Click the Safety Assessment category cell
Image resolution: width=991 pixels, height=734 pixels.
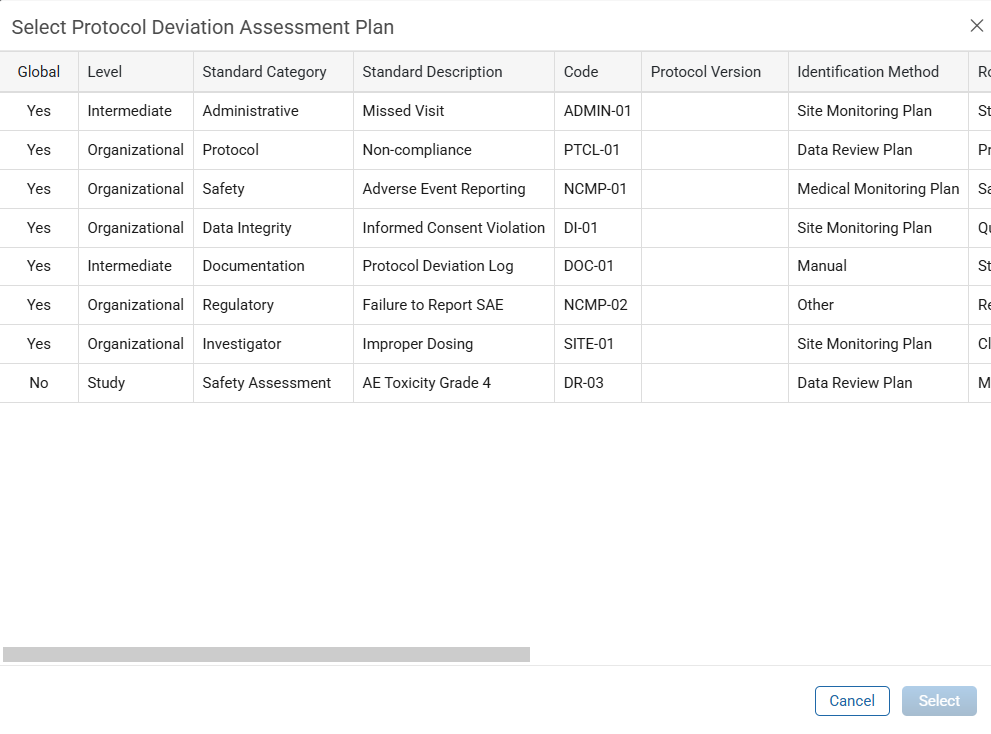pos(273,383)
